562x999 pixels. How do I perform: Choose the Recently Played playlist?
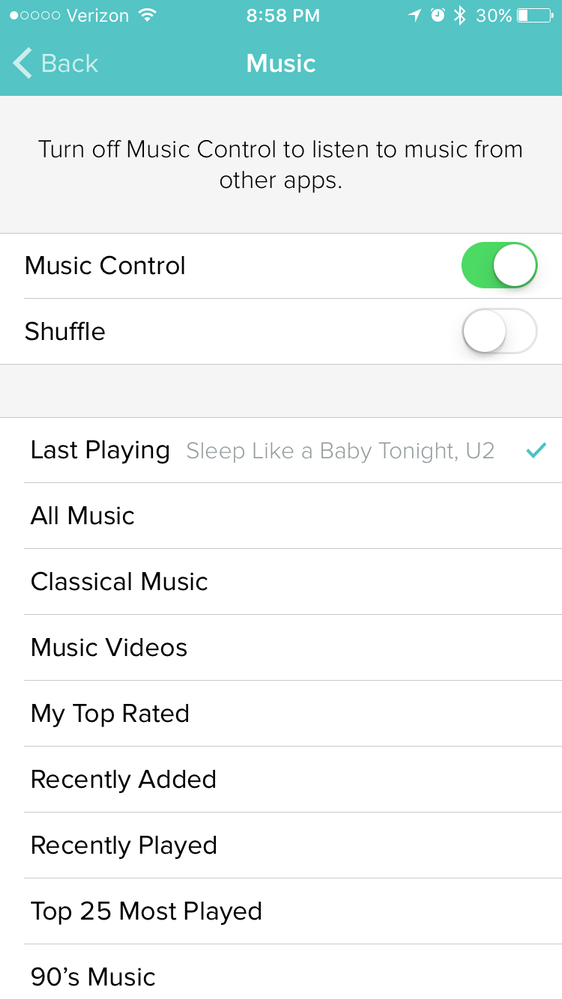(x=281, y=845)
